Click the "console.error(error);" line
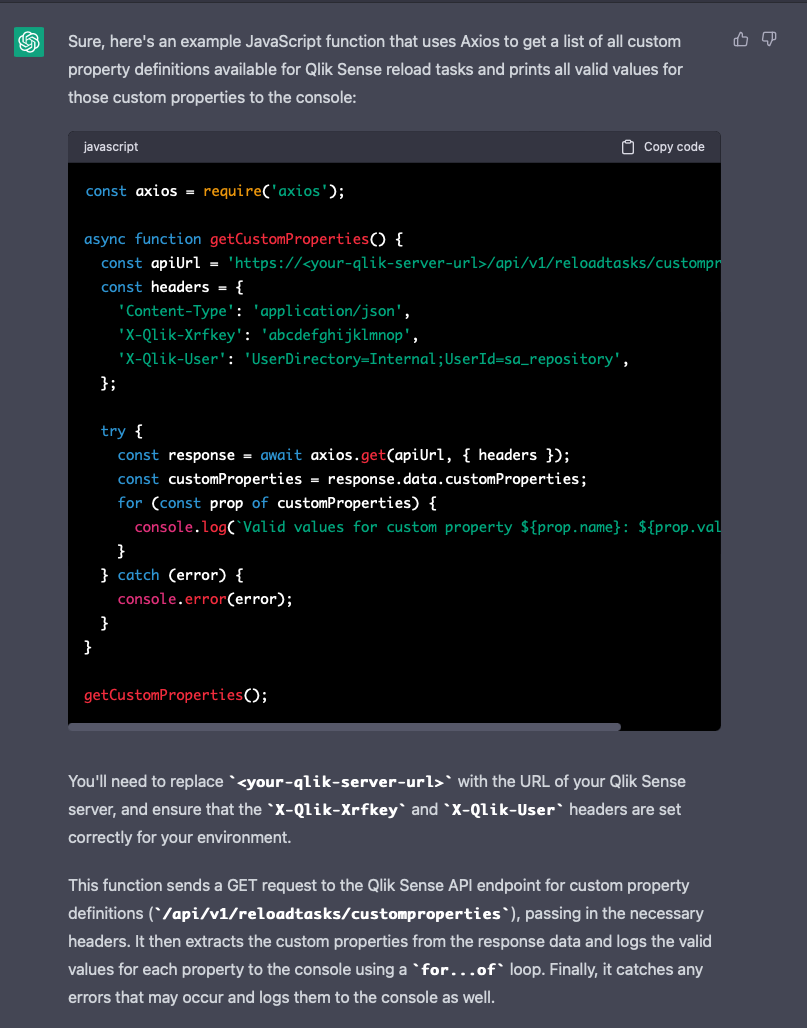 pos(205,599)
